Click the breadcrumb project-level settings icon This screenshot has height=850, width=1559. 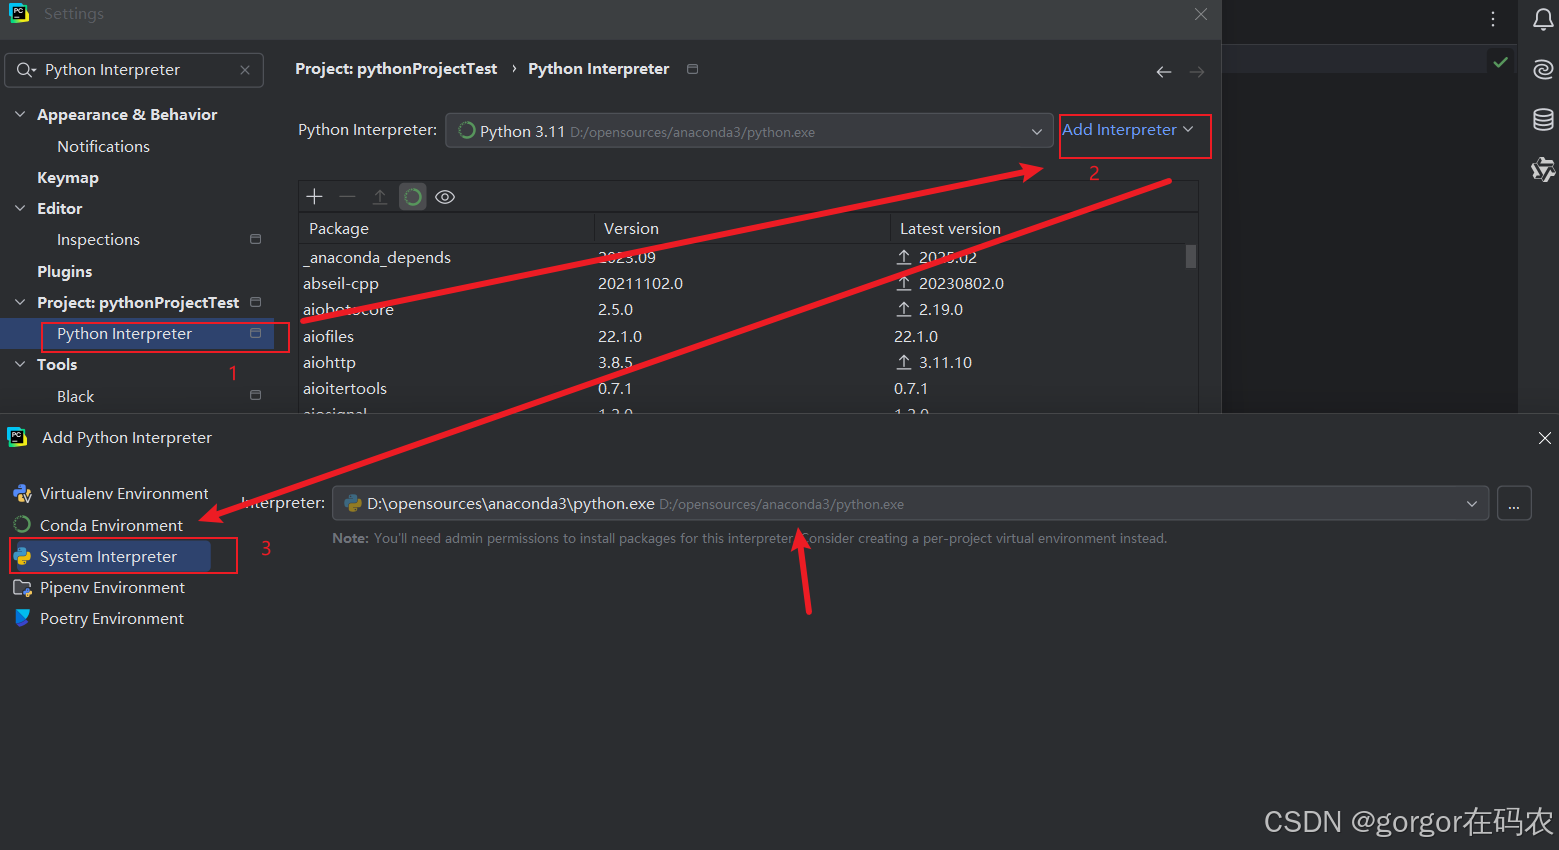[692, 69]
